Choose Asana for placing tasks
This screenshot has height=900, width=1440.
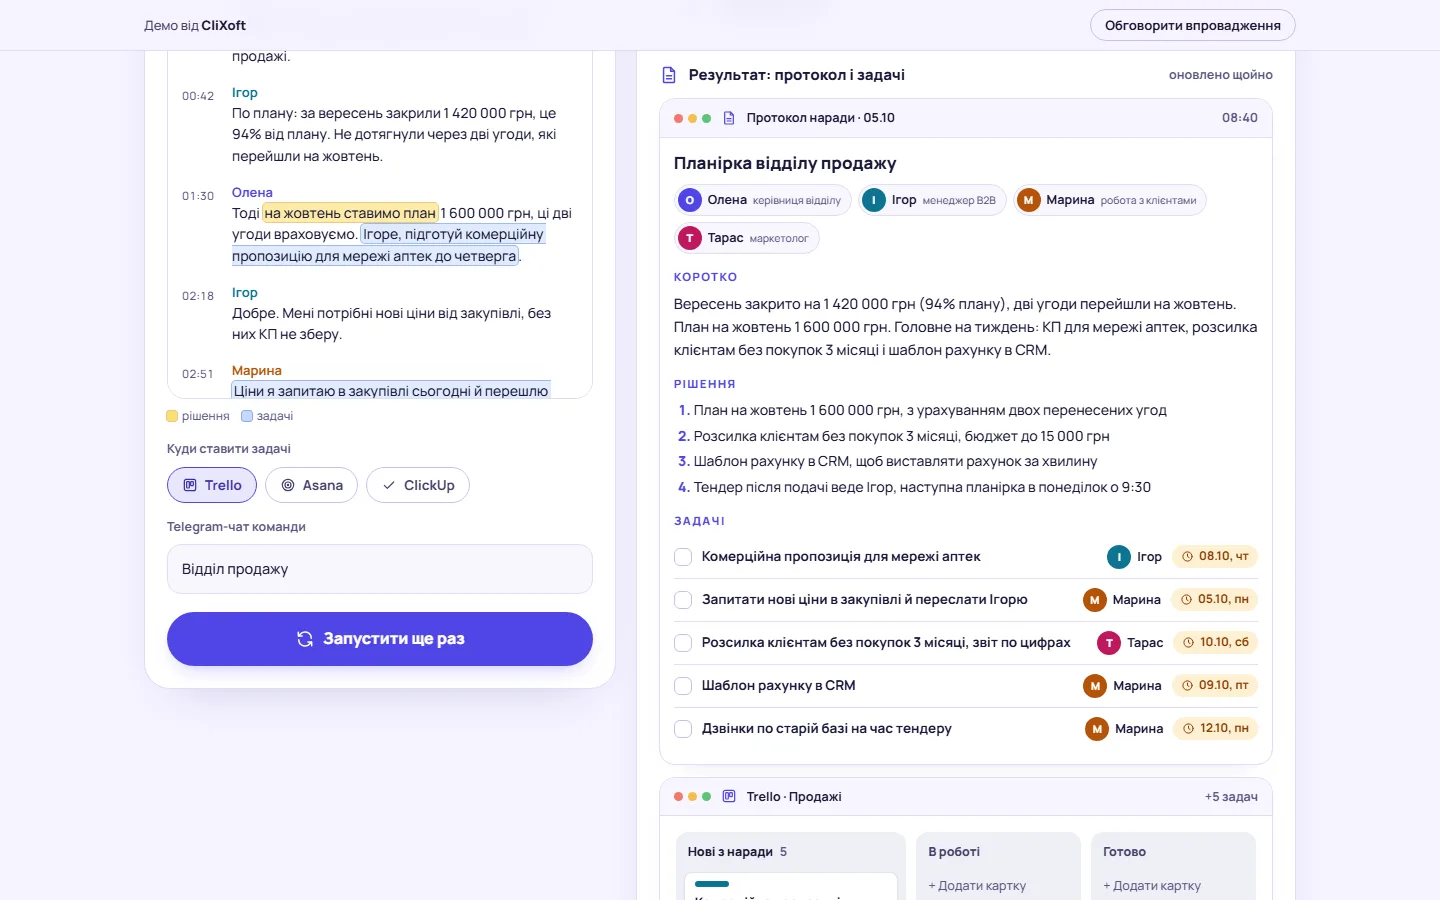click(312, 485)
